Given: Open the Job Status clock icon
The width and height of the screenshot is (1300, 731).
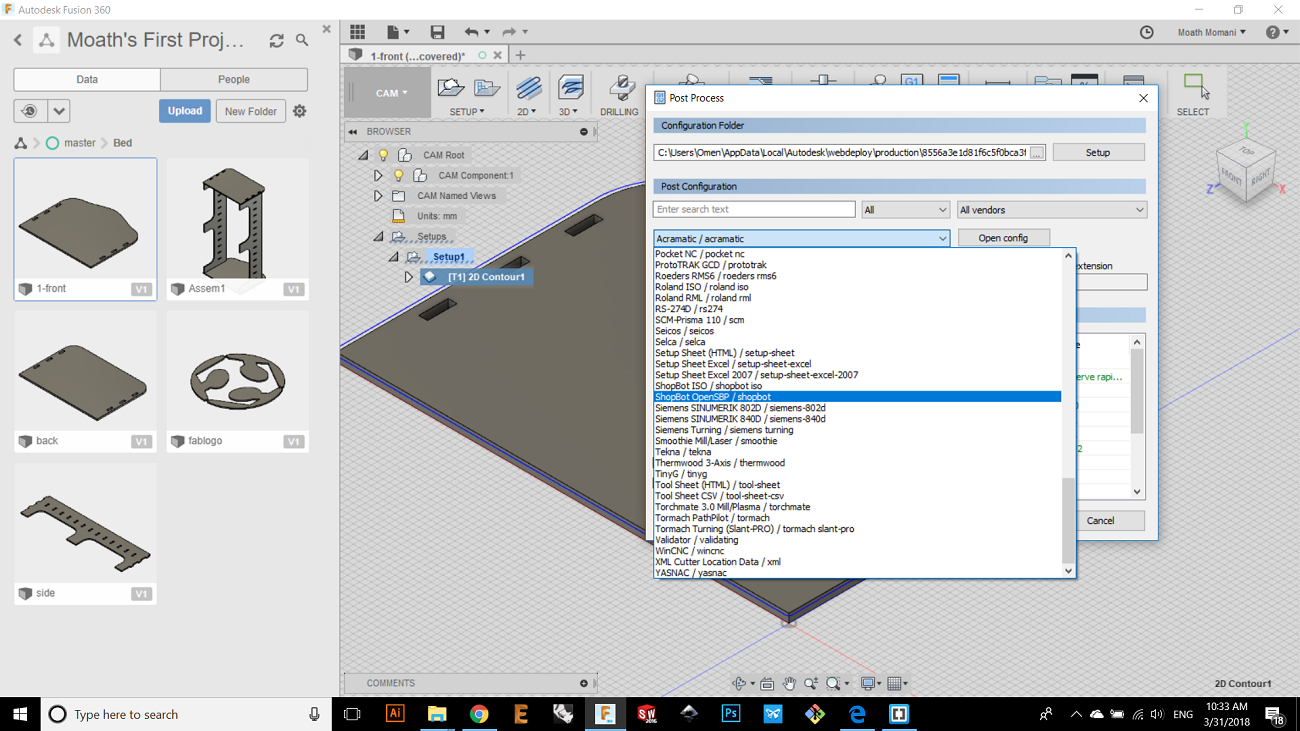Looking at the screenshot, I should tap(1147, 32).
